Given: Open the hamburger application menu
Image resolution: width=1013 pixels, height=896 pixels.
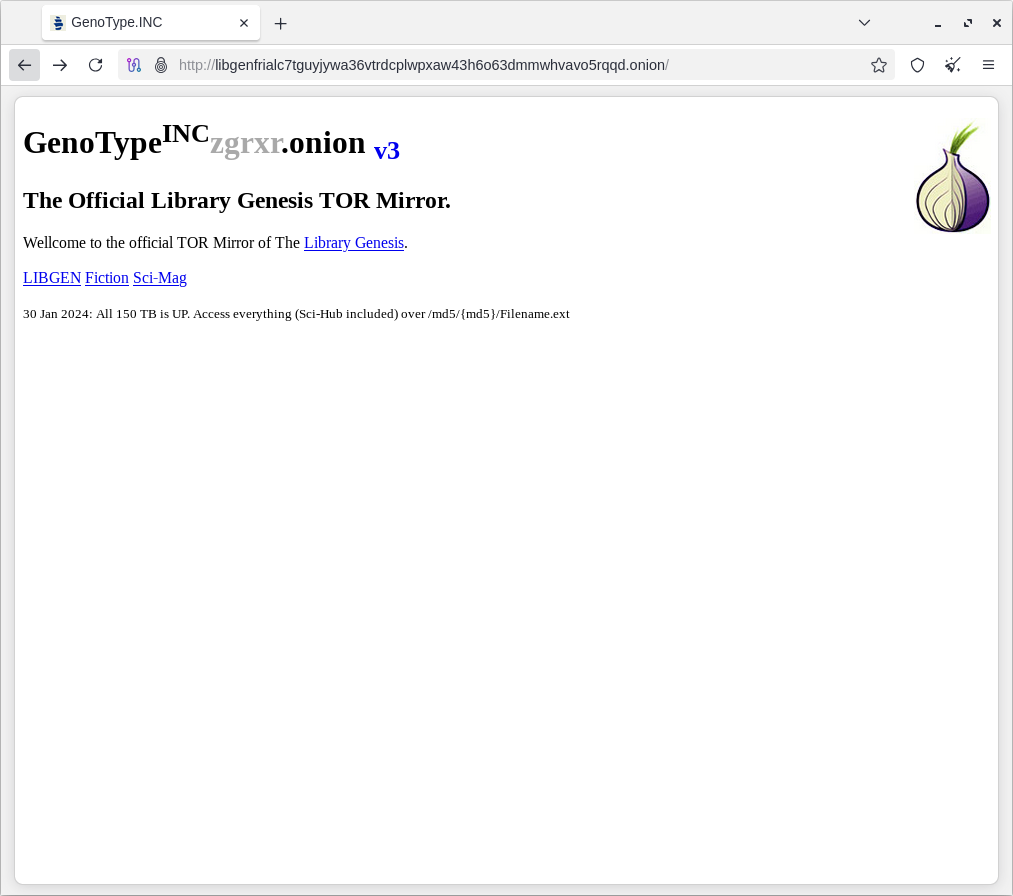Looking at the screenshot, I should coord(988,65).
